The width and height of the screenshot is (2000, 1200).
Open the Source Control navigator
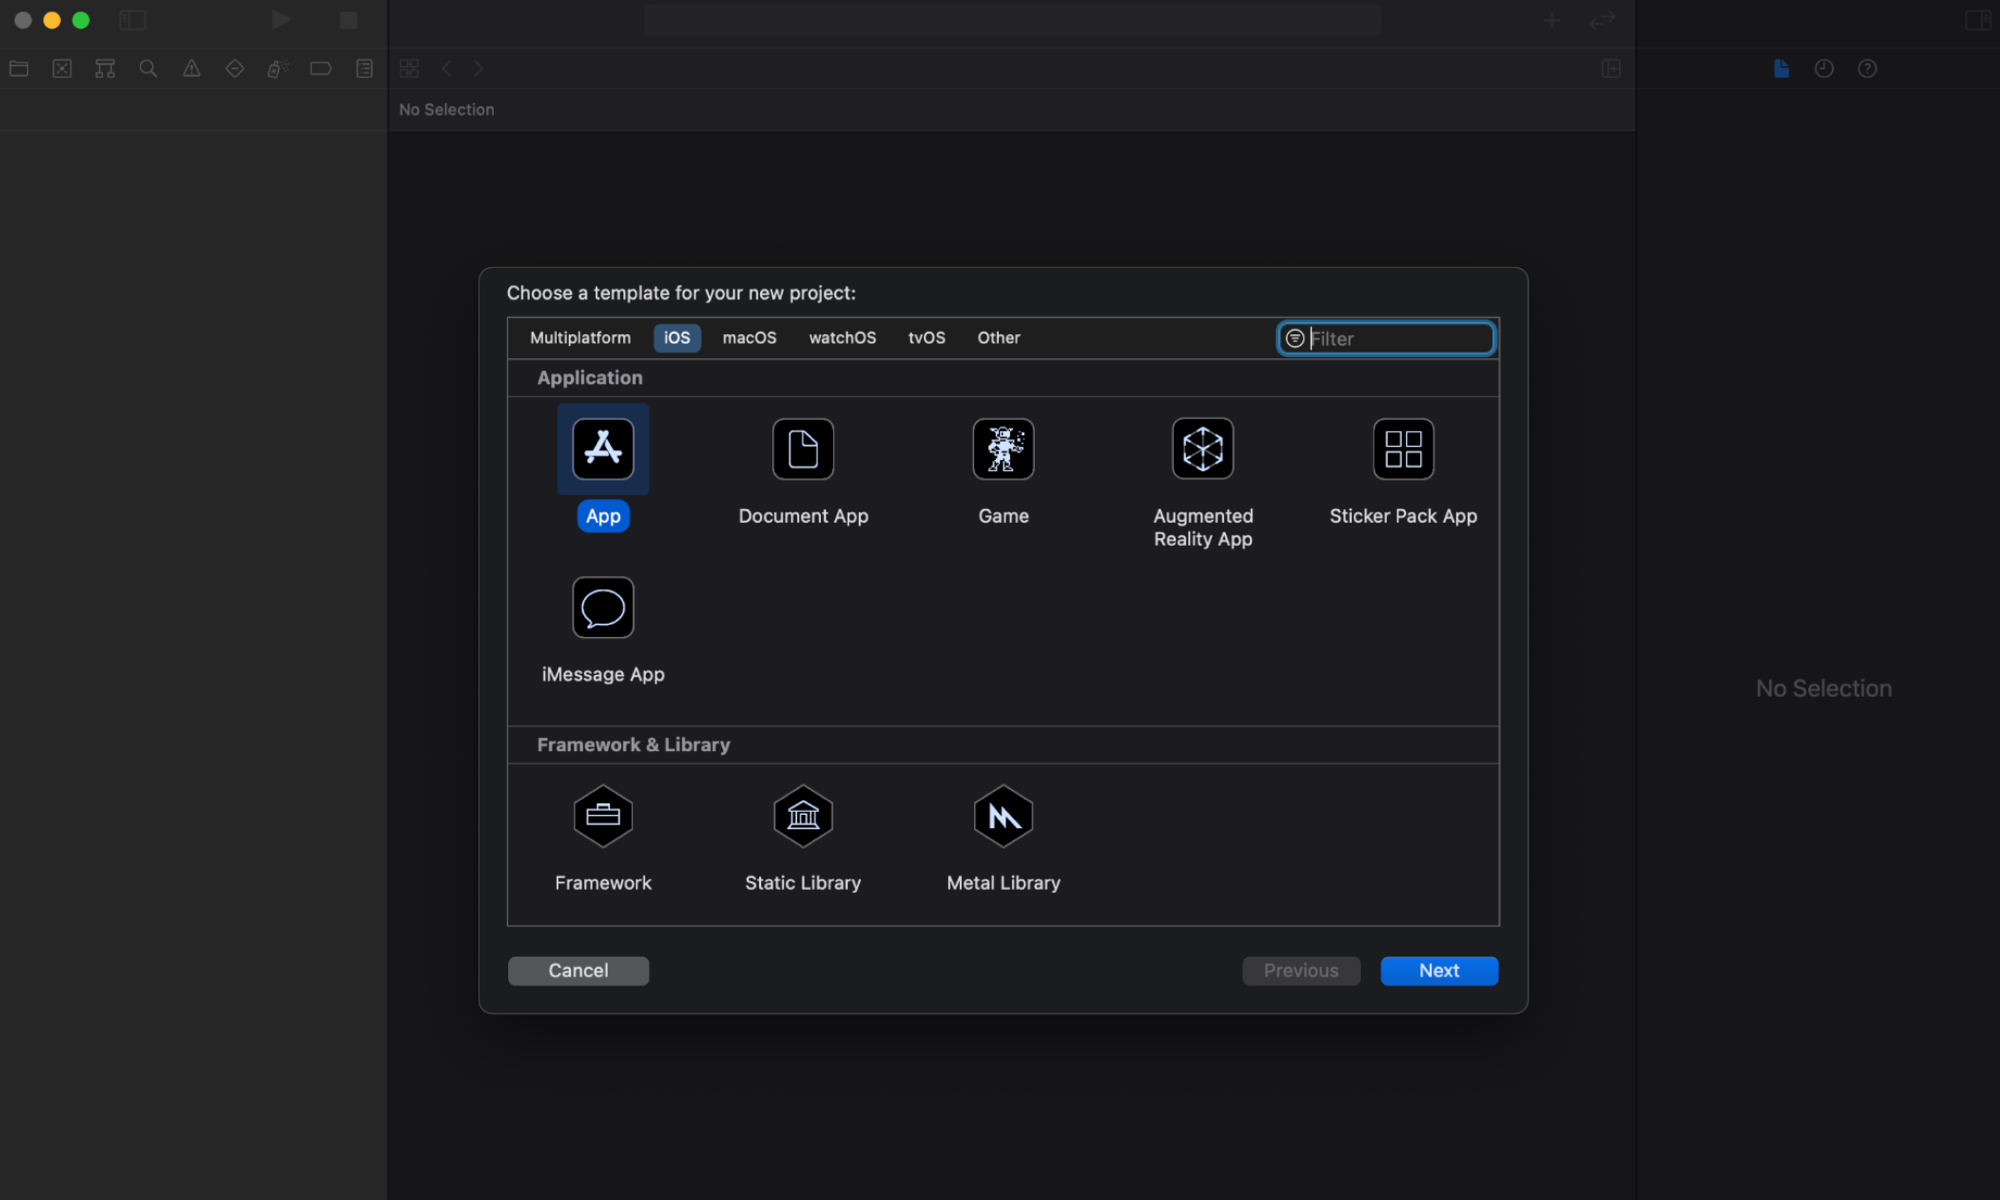click(62, 69)
